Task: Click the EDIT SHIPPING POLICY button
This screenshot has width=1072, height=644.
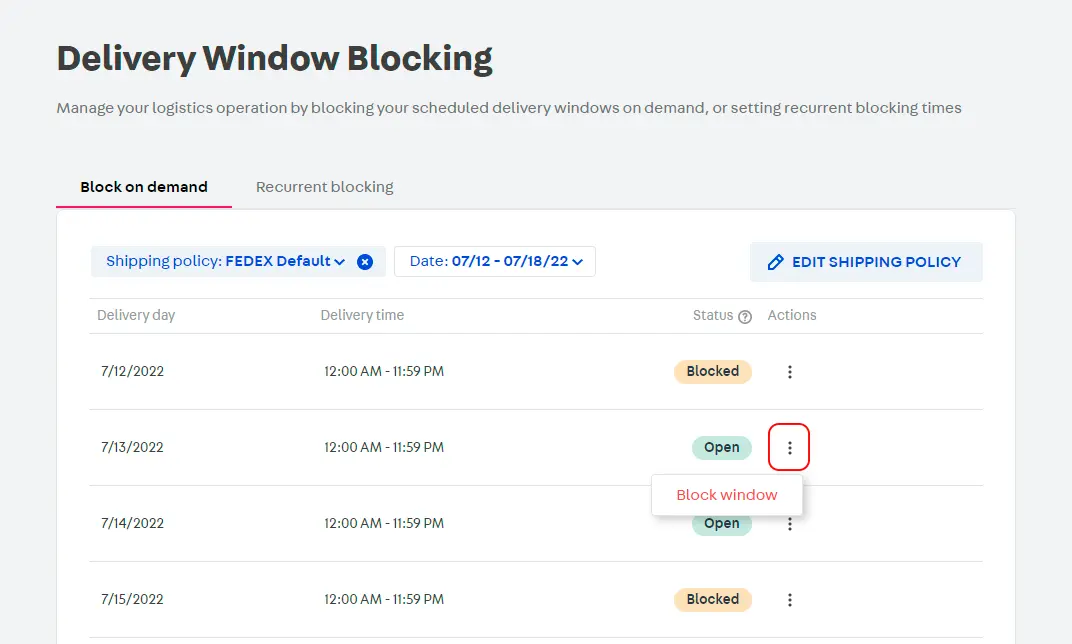Action: pyautogui.click(x=866, y=261)
